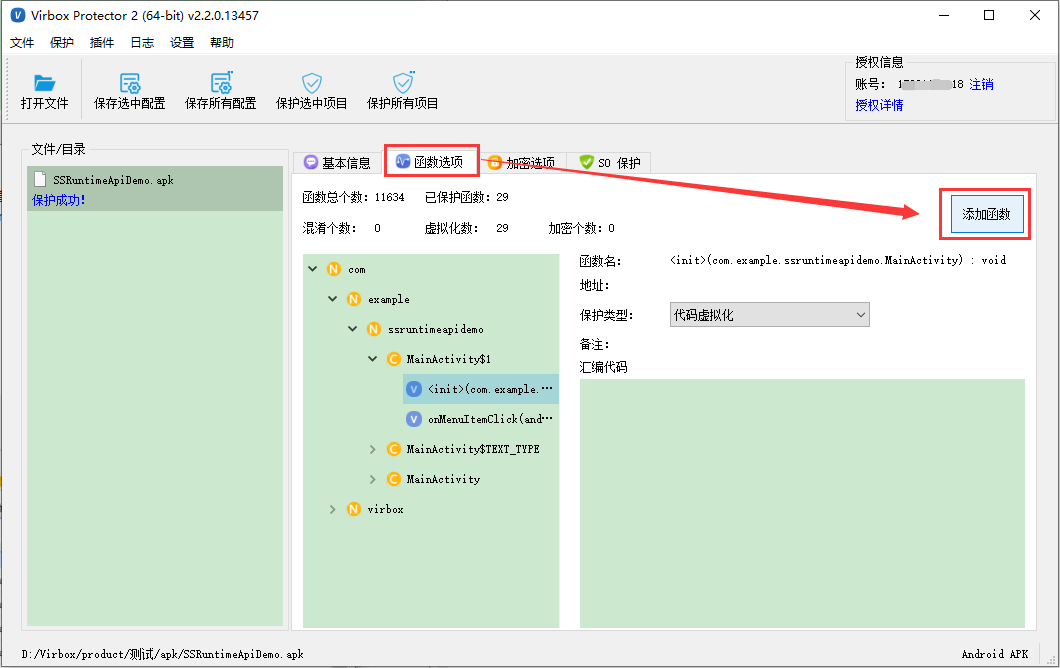Click the 保存所有配置 toolbar icon
Image resolution: width=1060 pixels, height=668 pixels.
(x=221, y=82)
